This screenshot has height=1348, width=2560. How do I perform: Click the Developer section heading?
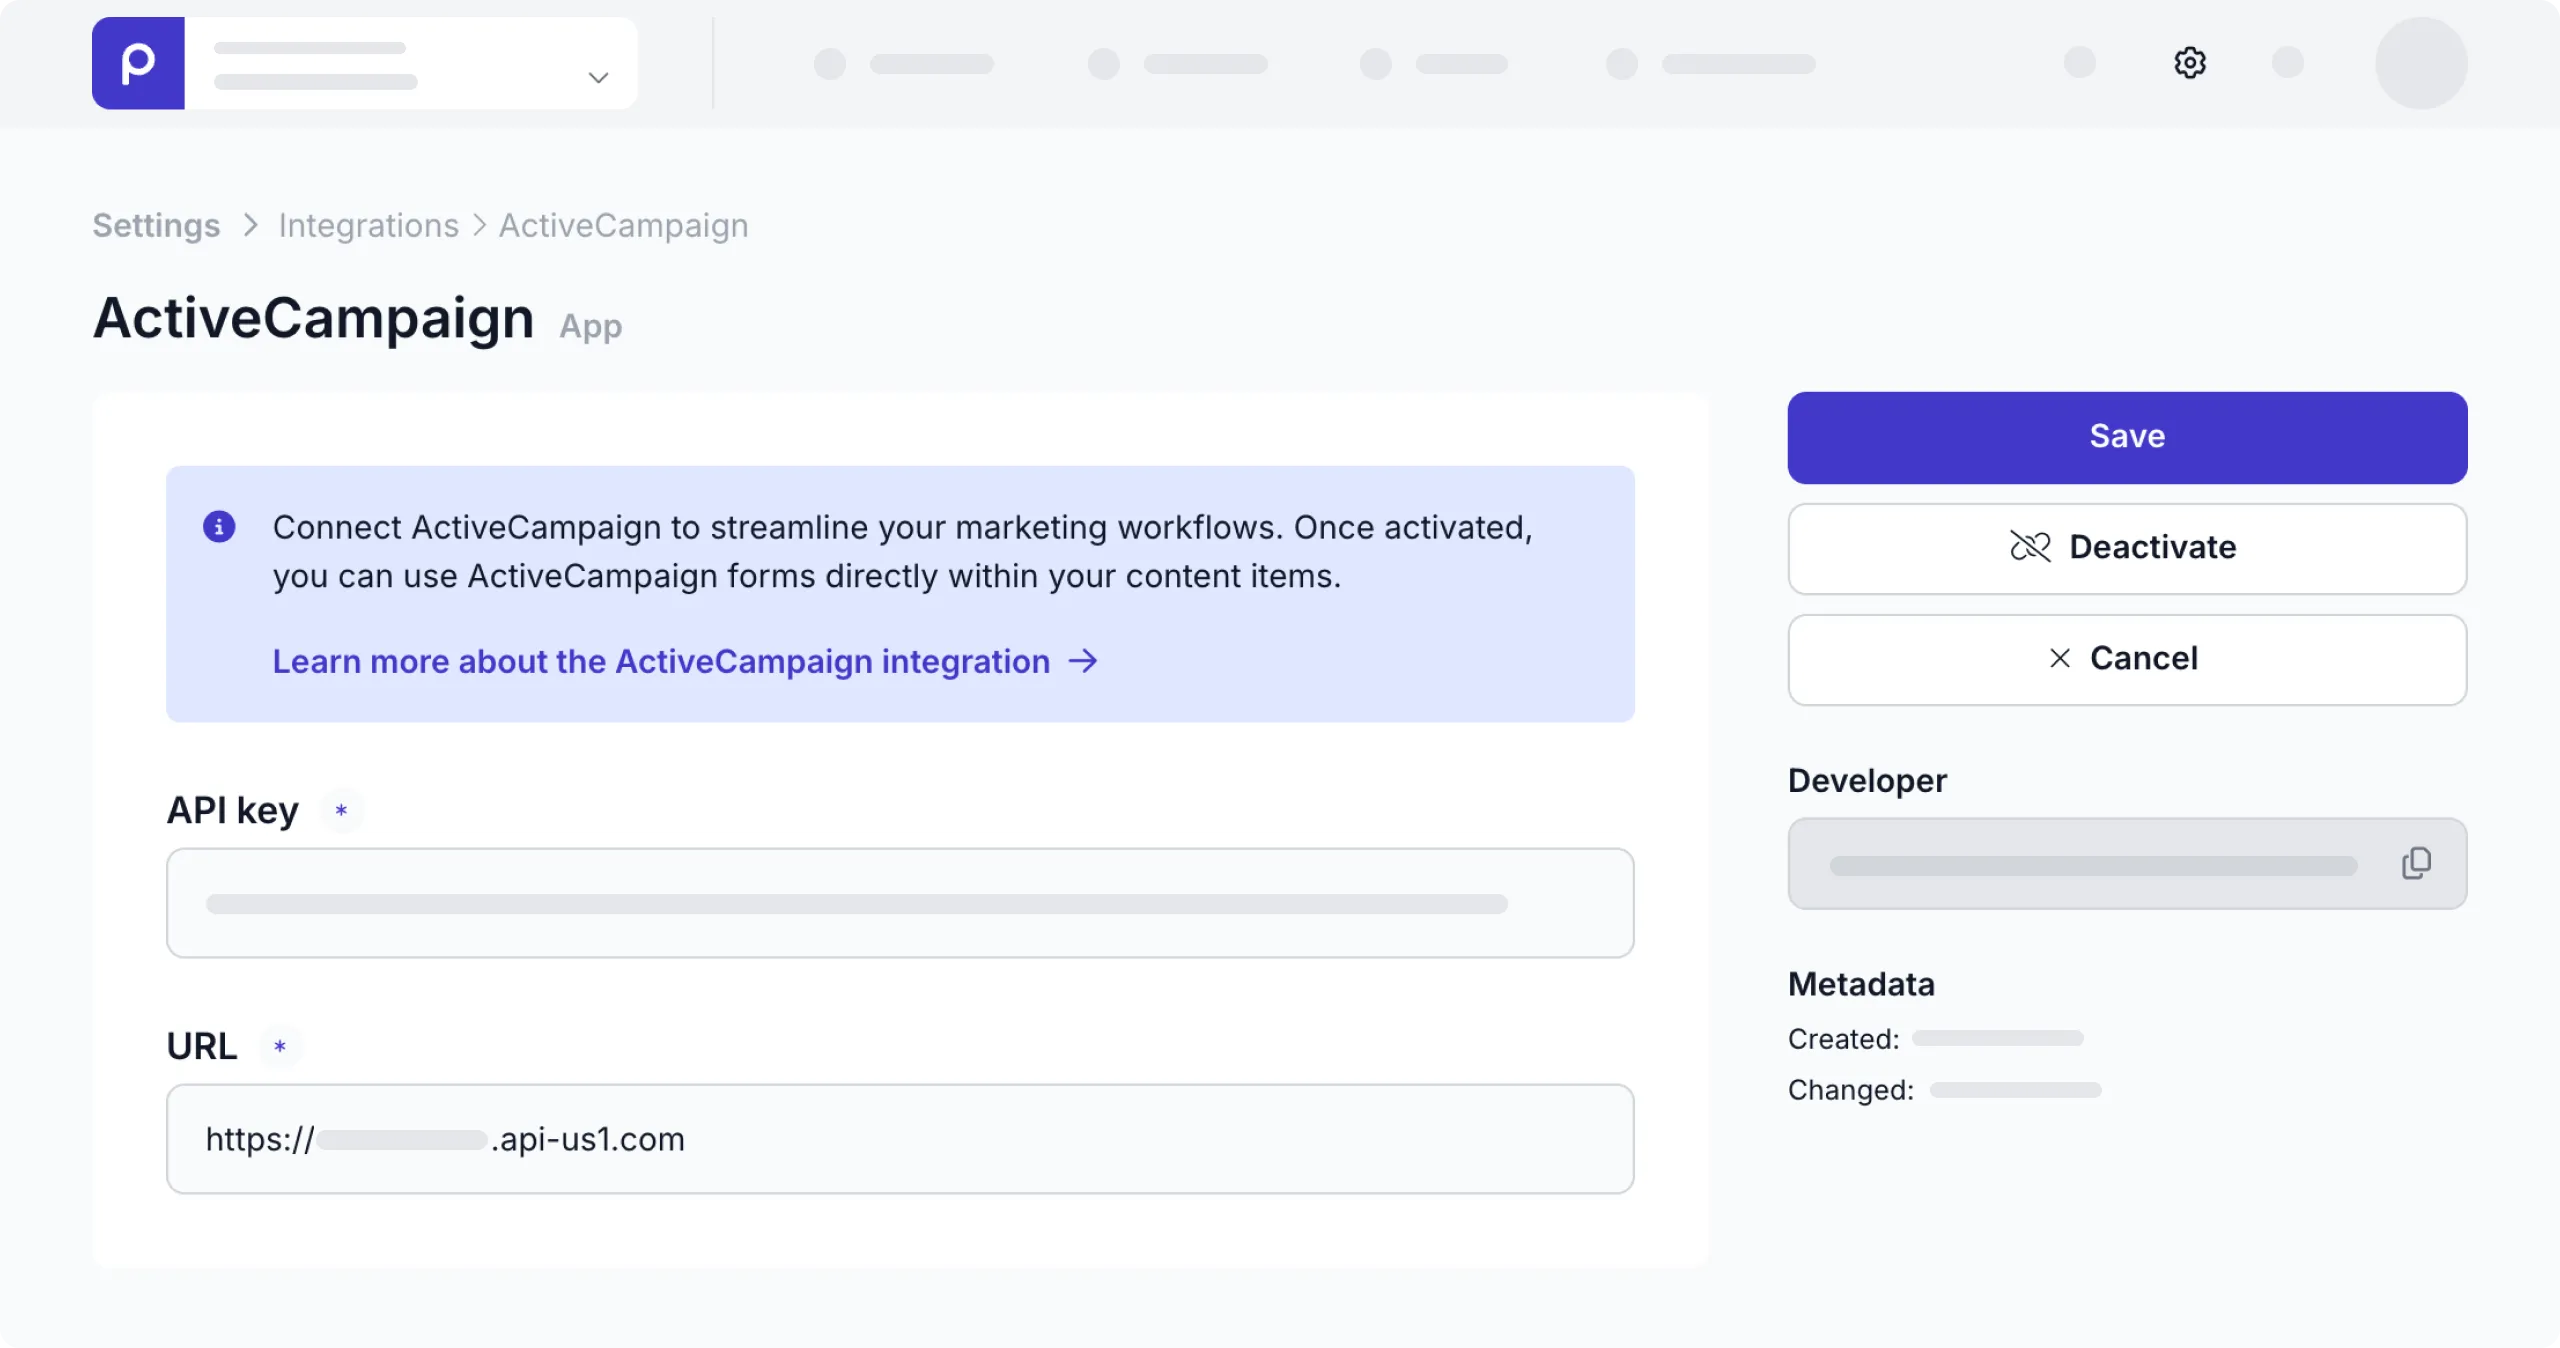(1867, 780)
